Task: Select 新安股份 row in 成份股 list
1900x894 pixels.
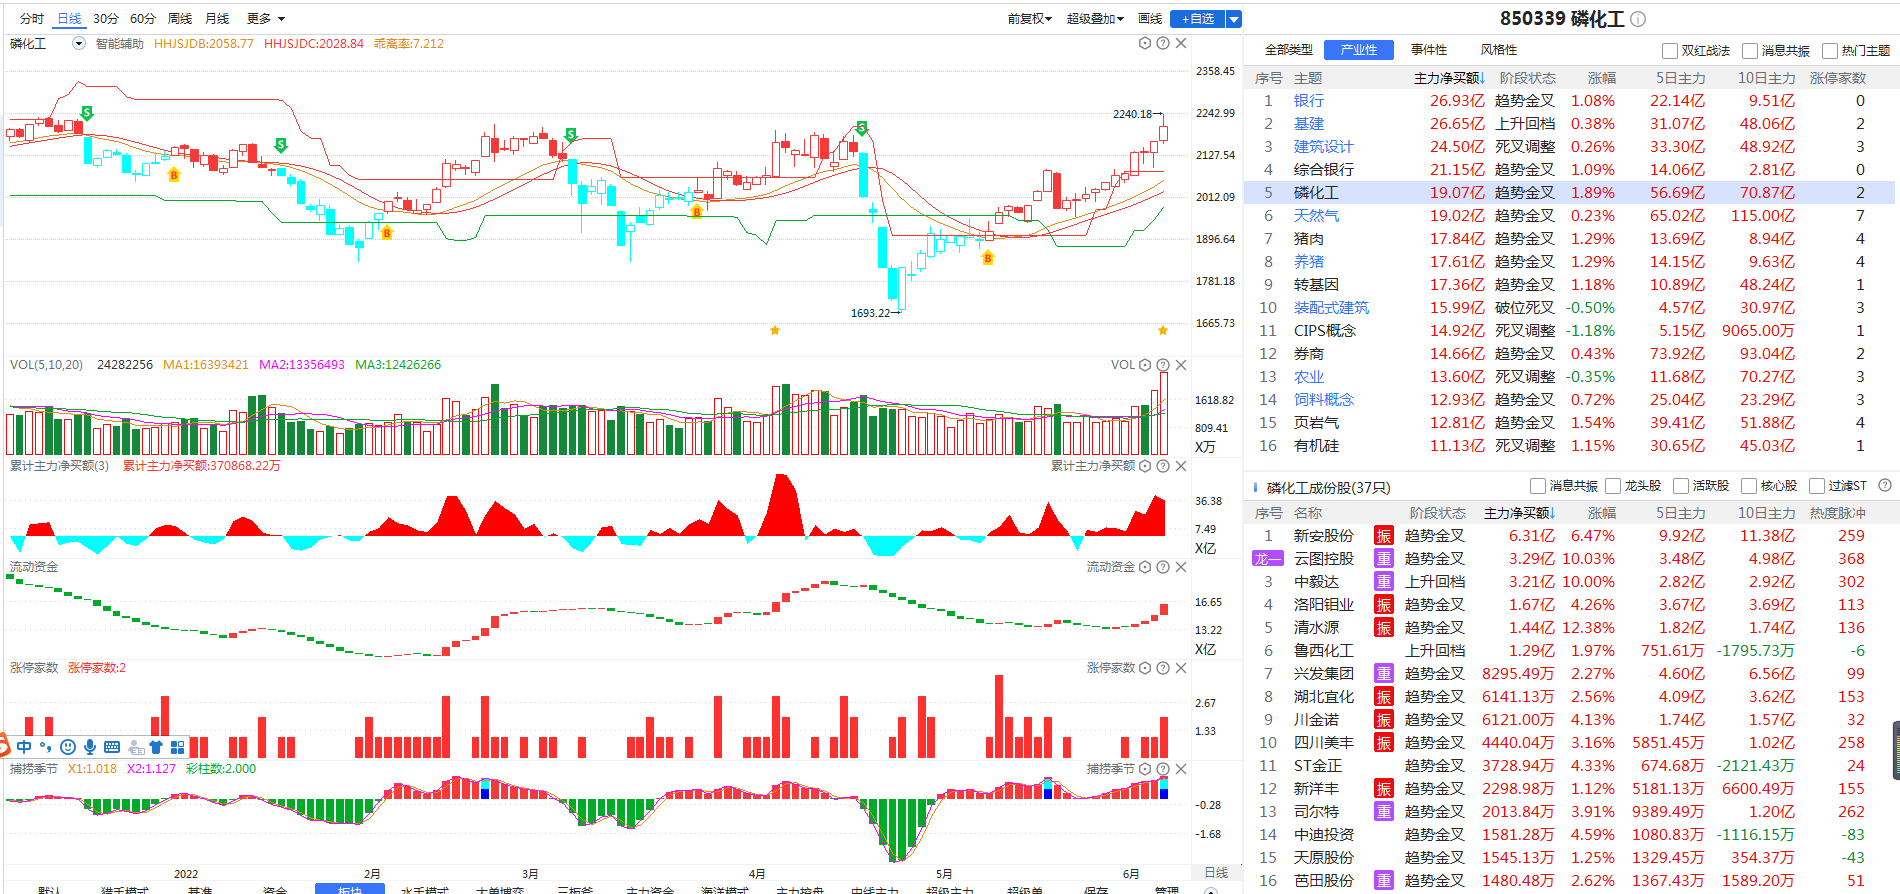Action: pos(1570,536)
